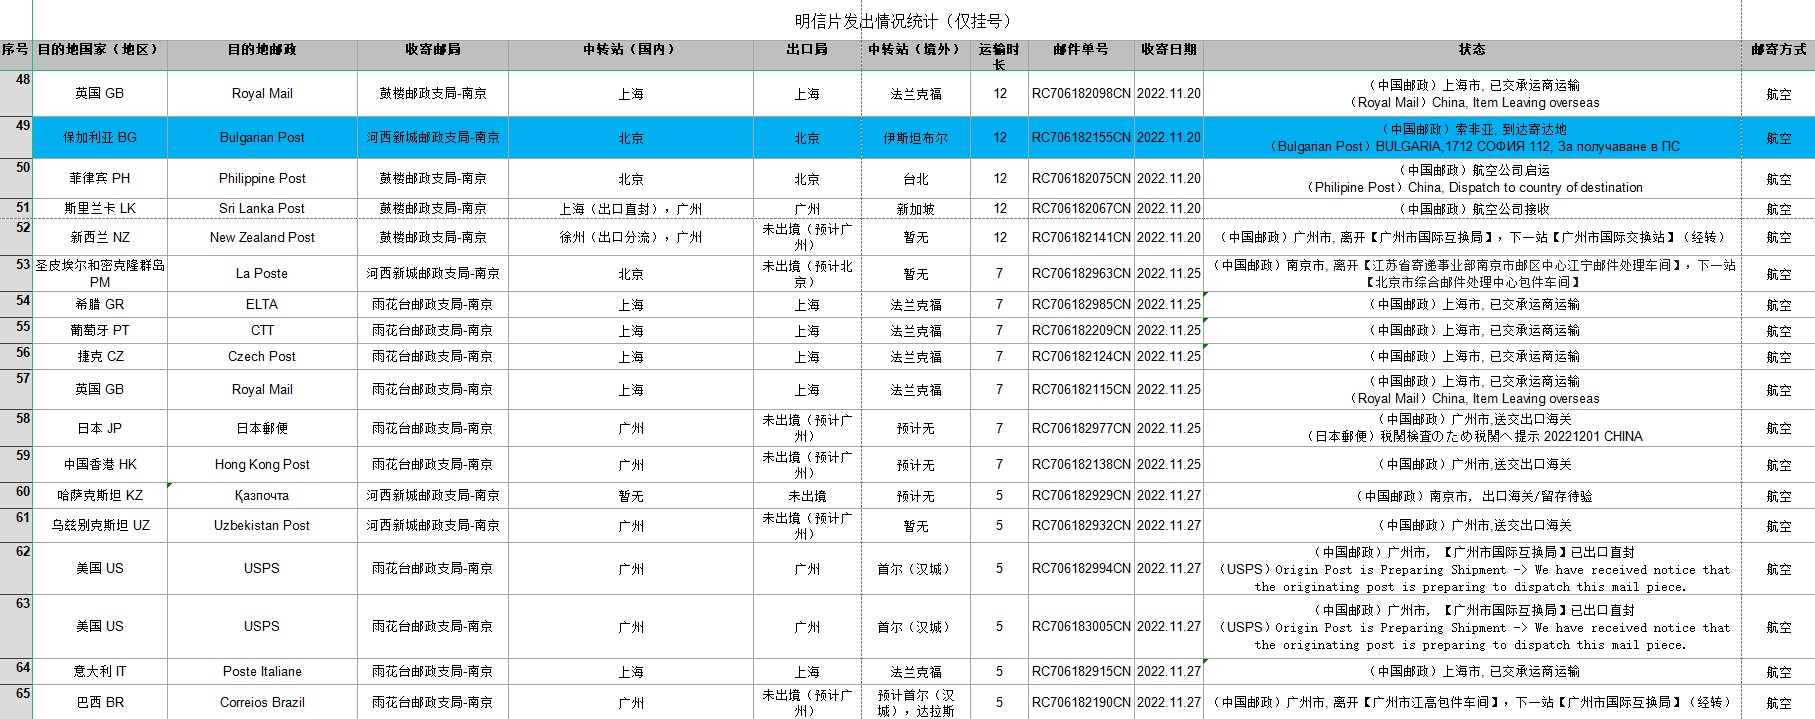Select the Poste Italiane cell
Viewport: 1815px width, 719px height.
pos(262,672)
